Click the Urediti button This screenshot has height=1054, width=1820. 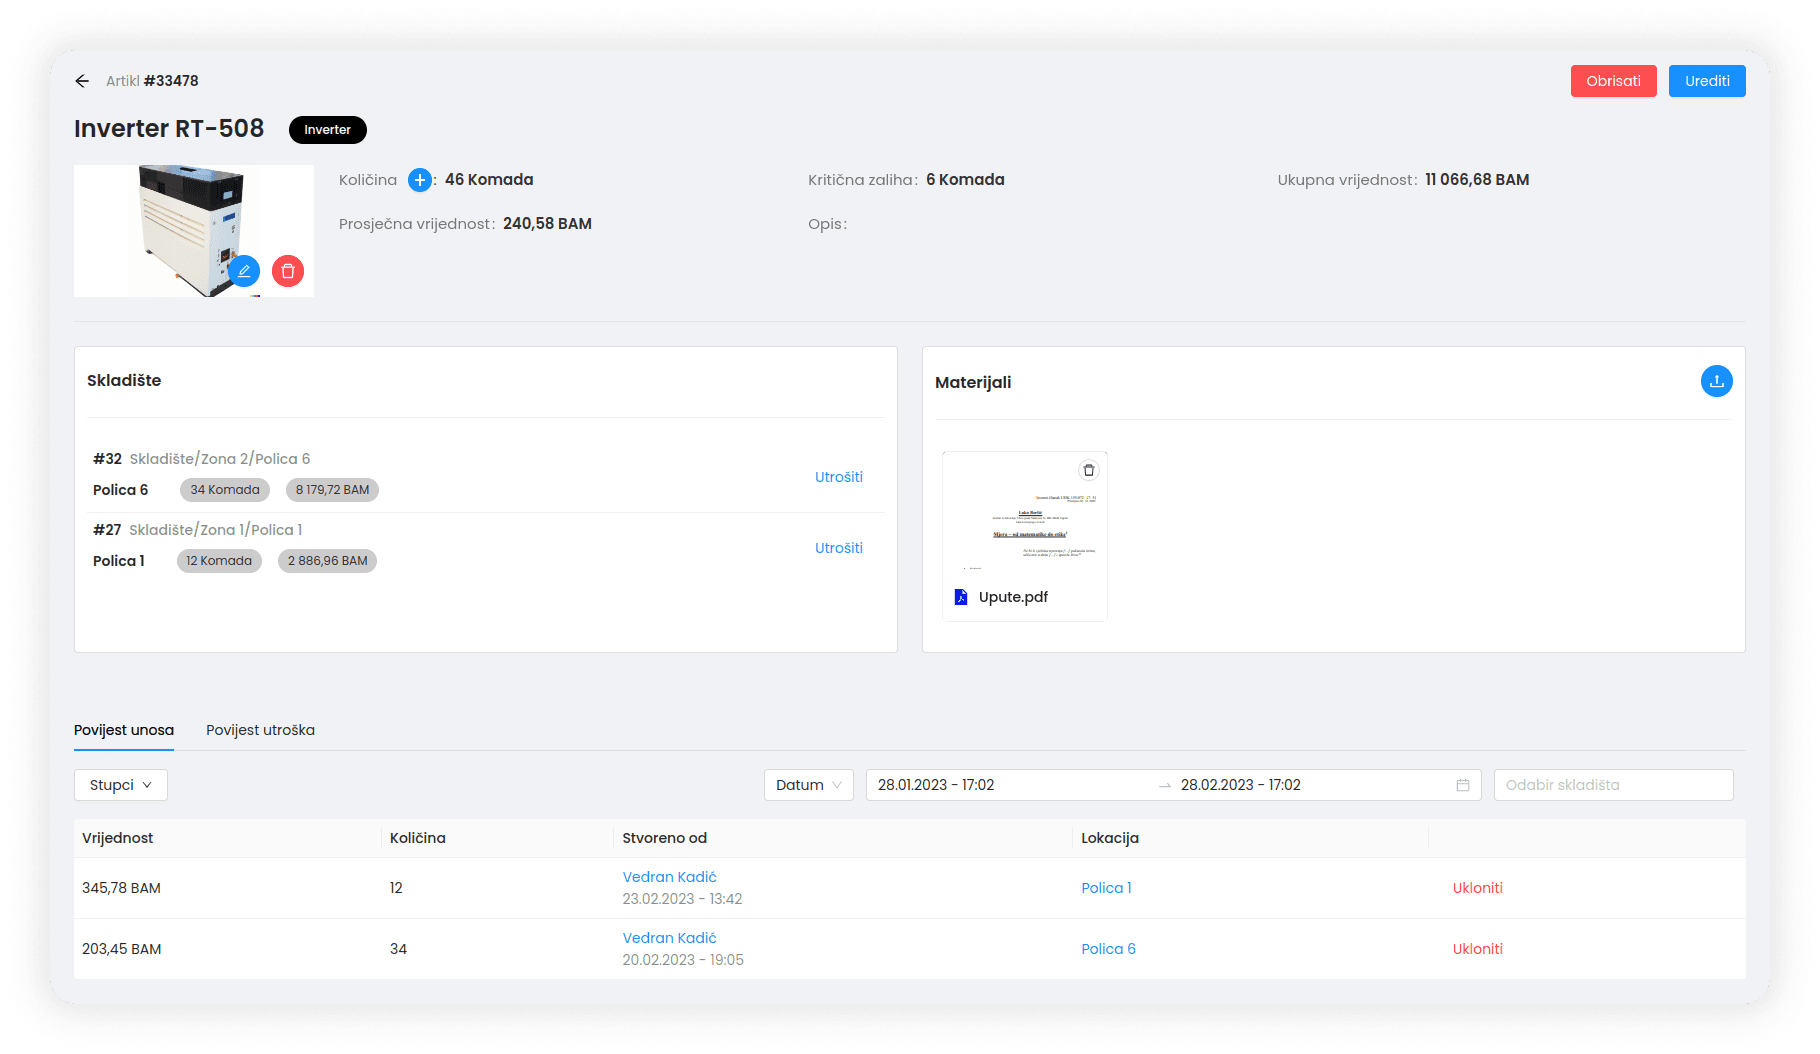coord(1707,81)
